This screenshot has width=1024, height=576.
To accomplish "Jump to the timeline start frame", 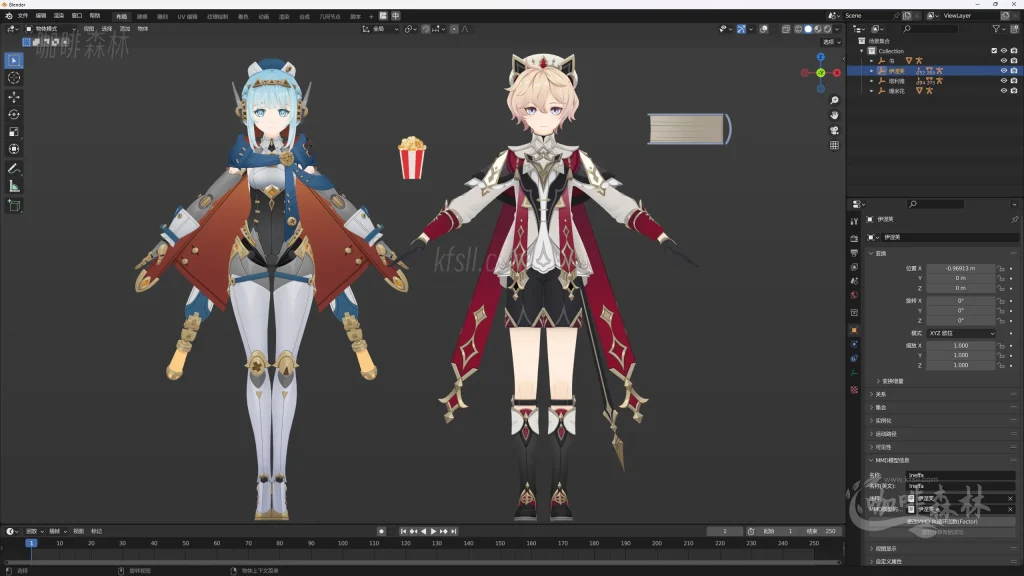I will click(x=404, y=532).
